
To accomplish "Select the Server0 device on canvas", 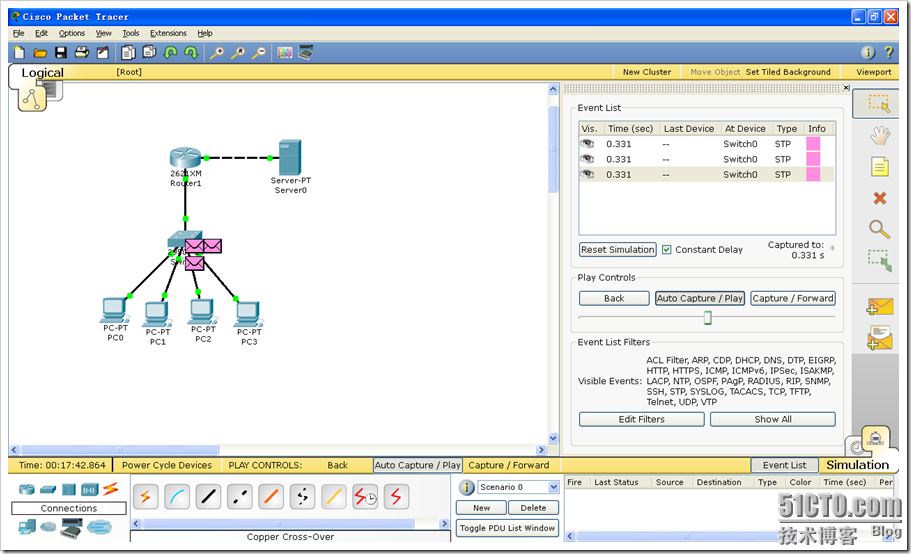I will 290,159.
